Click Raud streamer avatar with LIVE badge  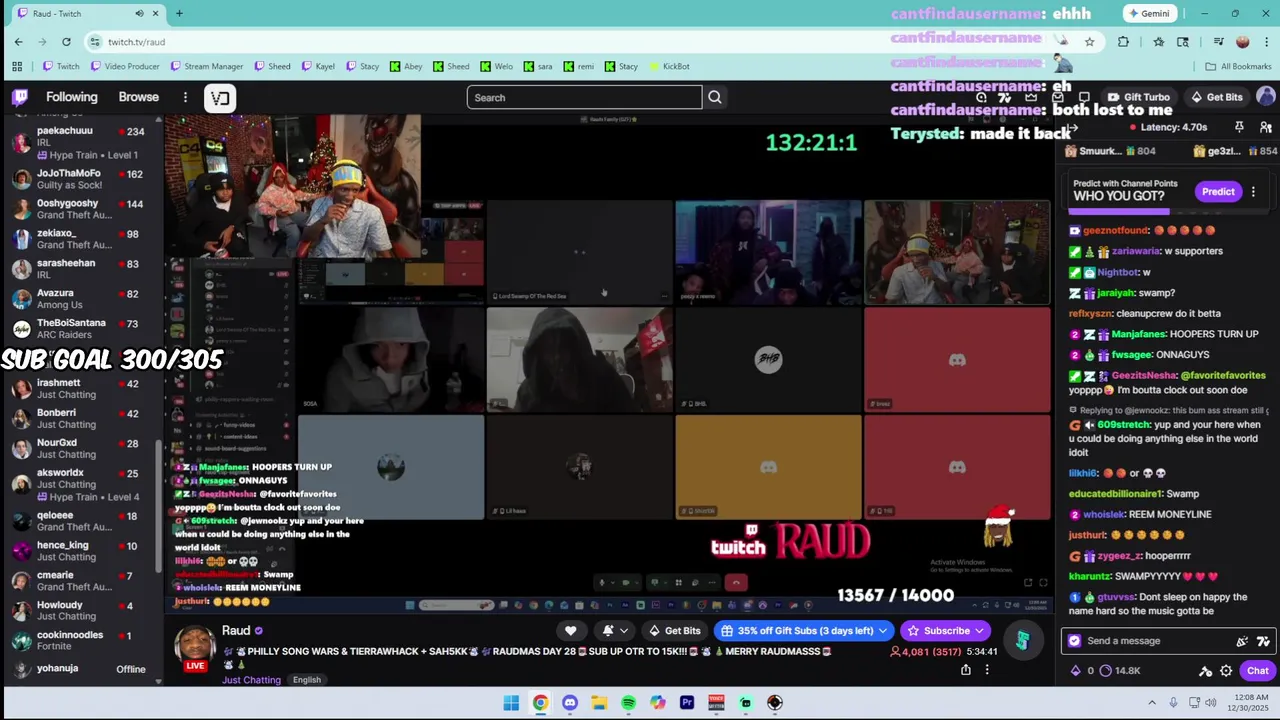(x=196, y=649)
